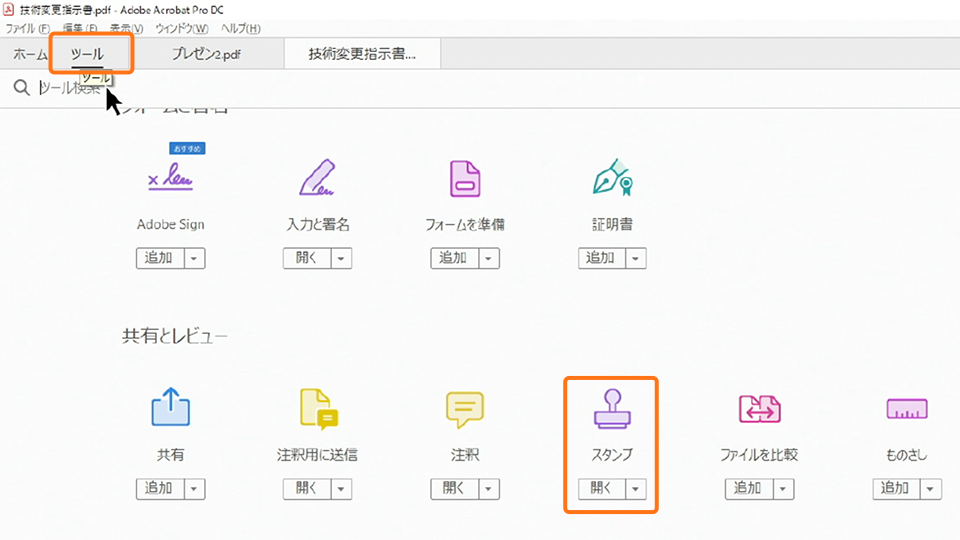Click the スタンプ label
Viewport: 960px width, 540px height.
click(x=612, y=455)
